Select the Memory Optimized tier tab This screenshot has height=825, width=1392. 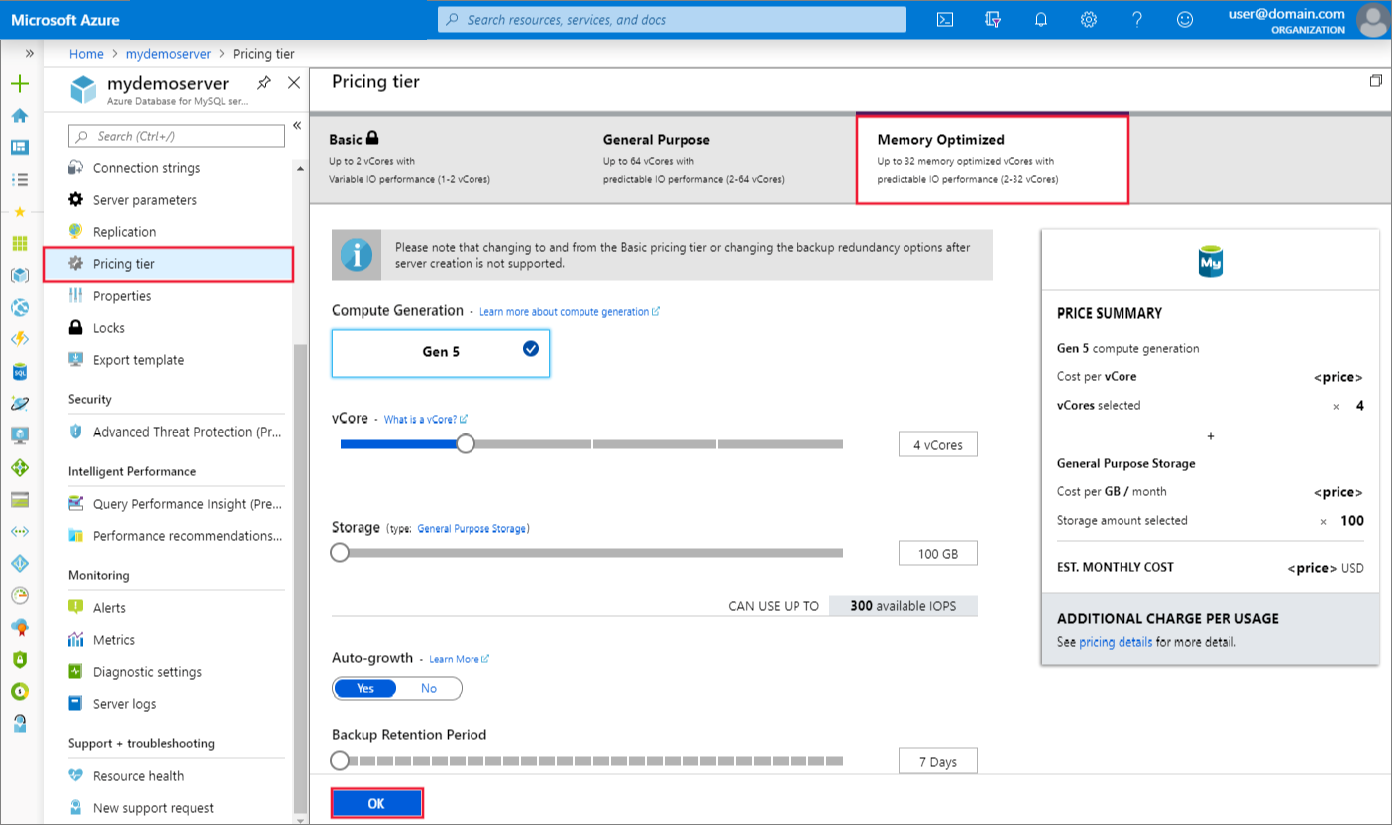(992, 159)
